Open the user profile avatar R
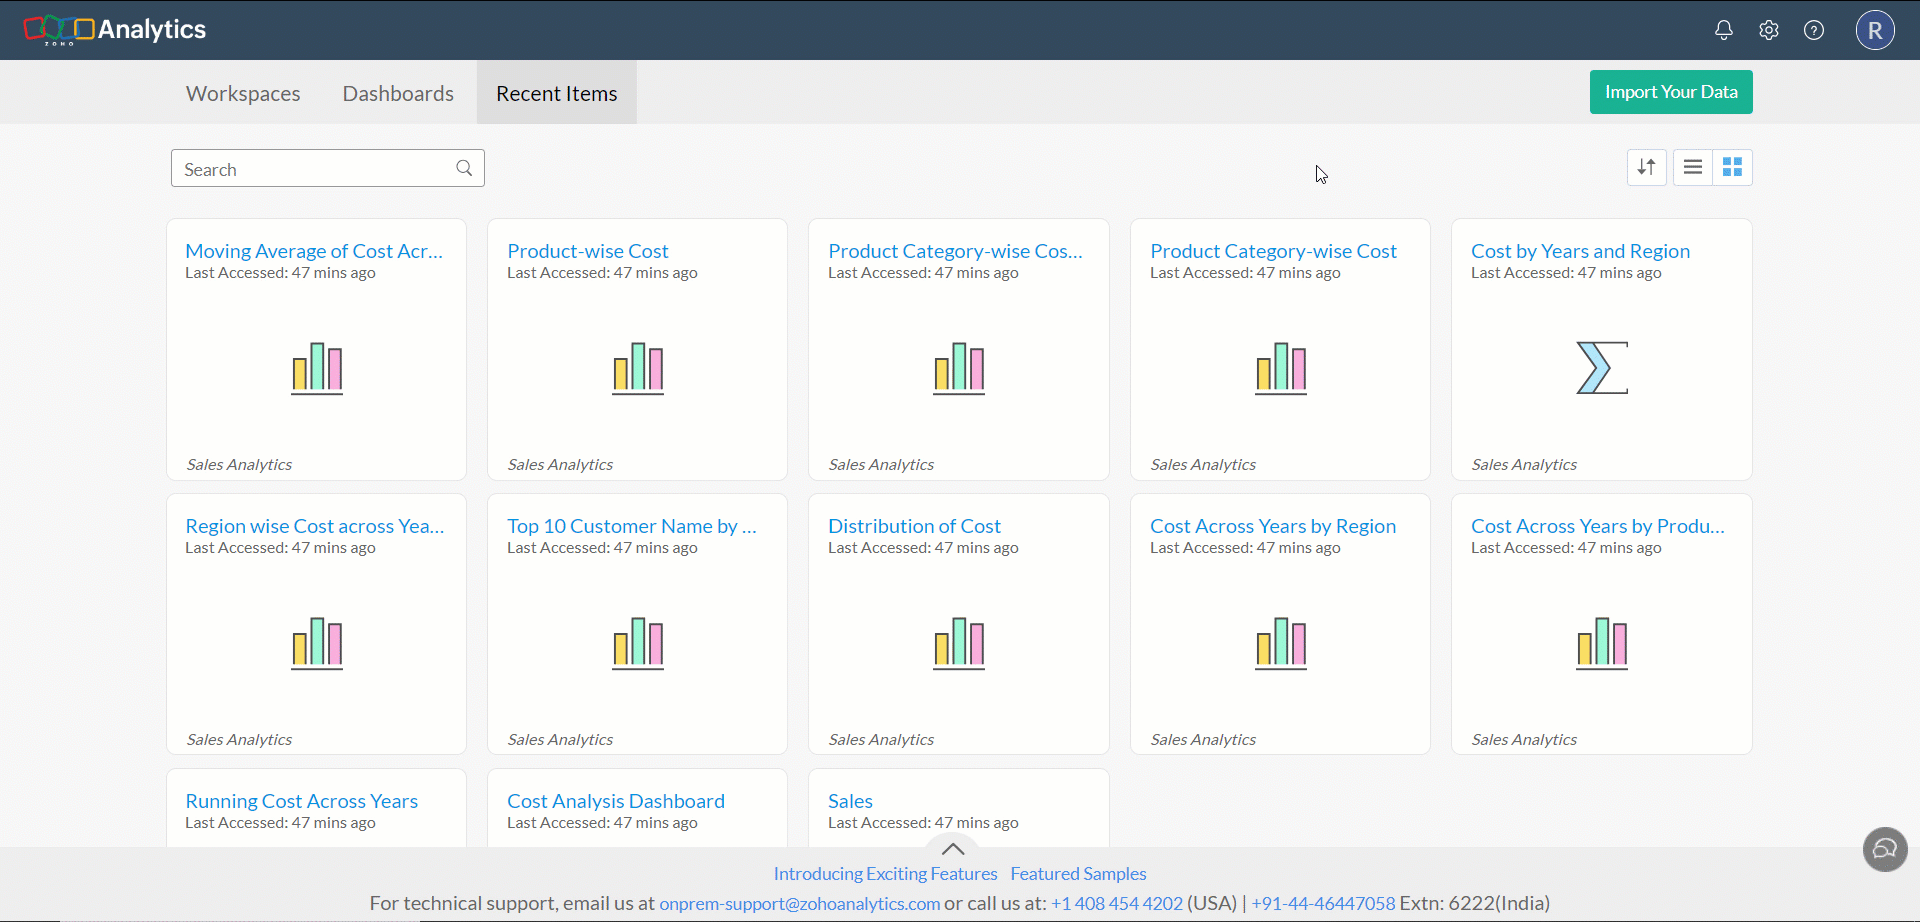This screenshot has width=1920, height=922. click(x=1875, y=30)
